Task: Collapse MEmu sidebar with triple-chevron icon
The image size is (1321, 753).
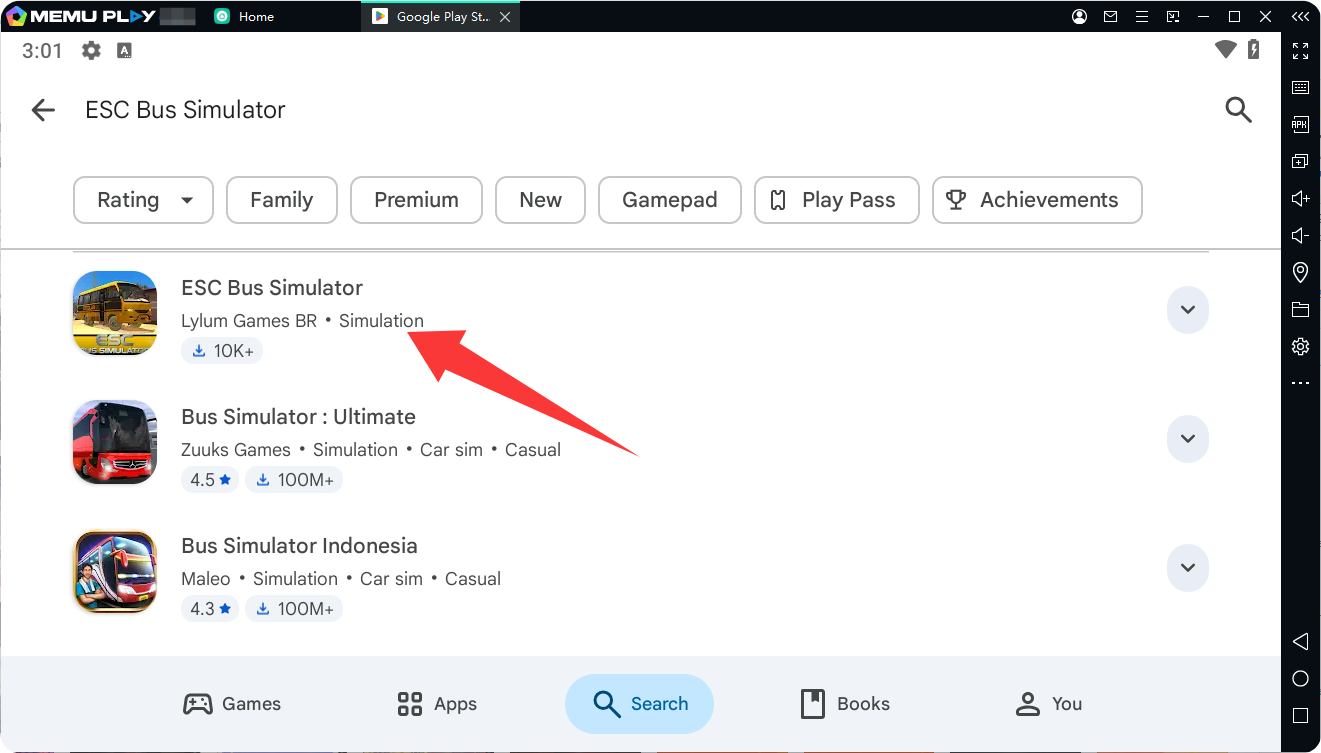Action: pyautogui.click(x=1300, y=17)
